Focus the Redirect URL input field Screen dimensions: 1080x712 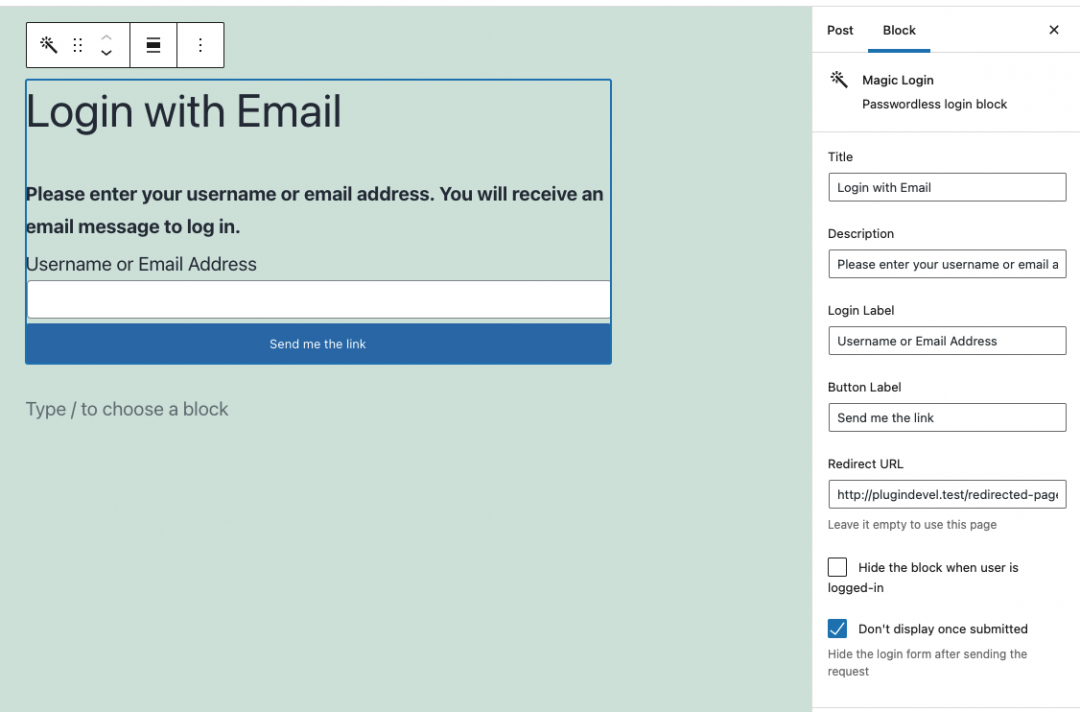click(946, 494)
